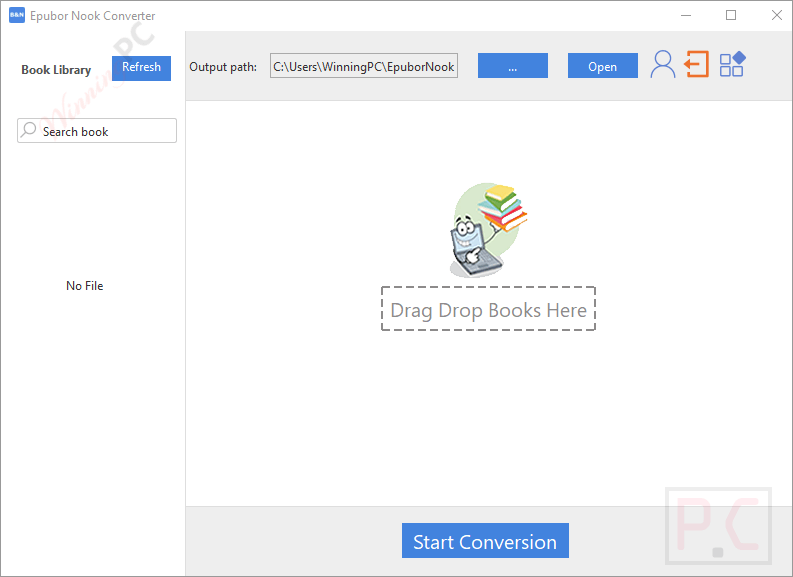793x577 pixels.
Task: Close the Epubor Nook Converter window
Action: pyautogui.click(x=777, y=15)
